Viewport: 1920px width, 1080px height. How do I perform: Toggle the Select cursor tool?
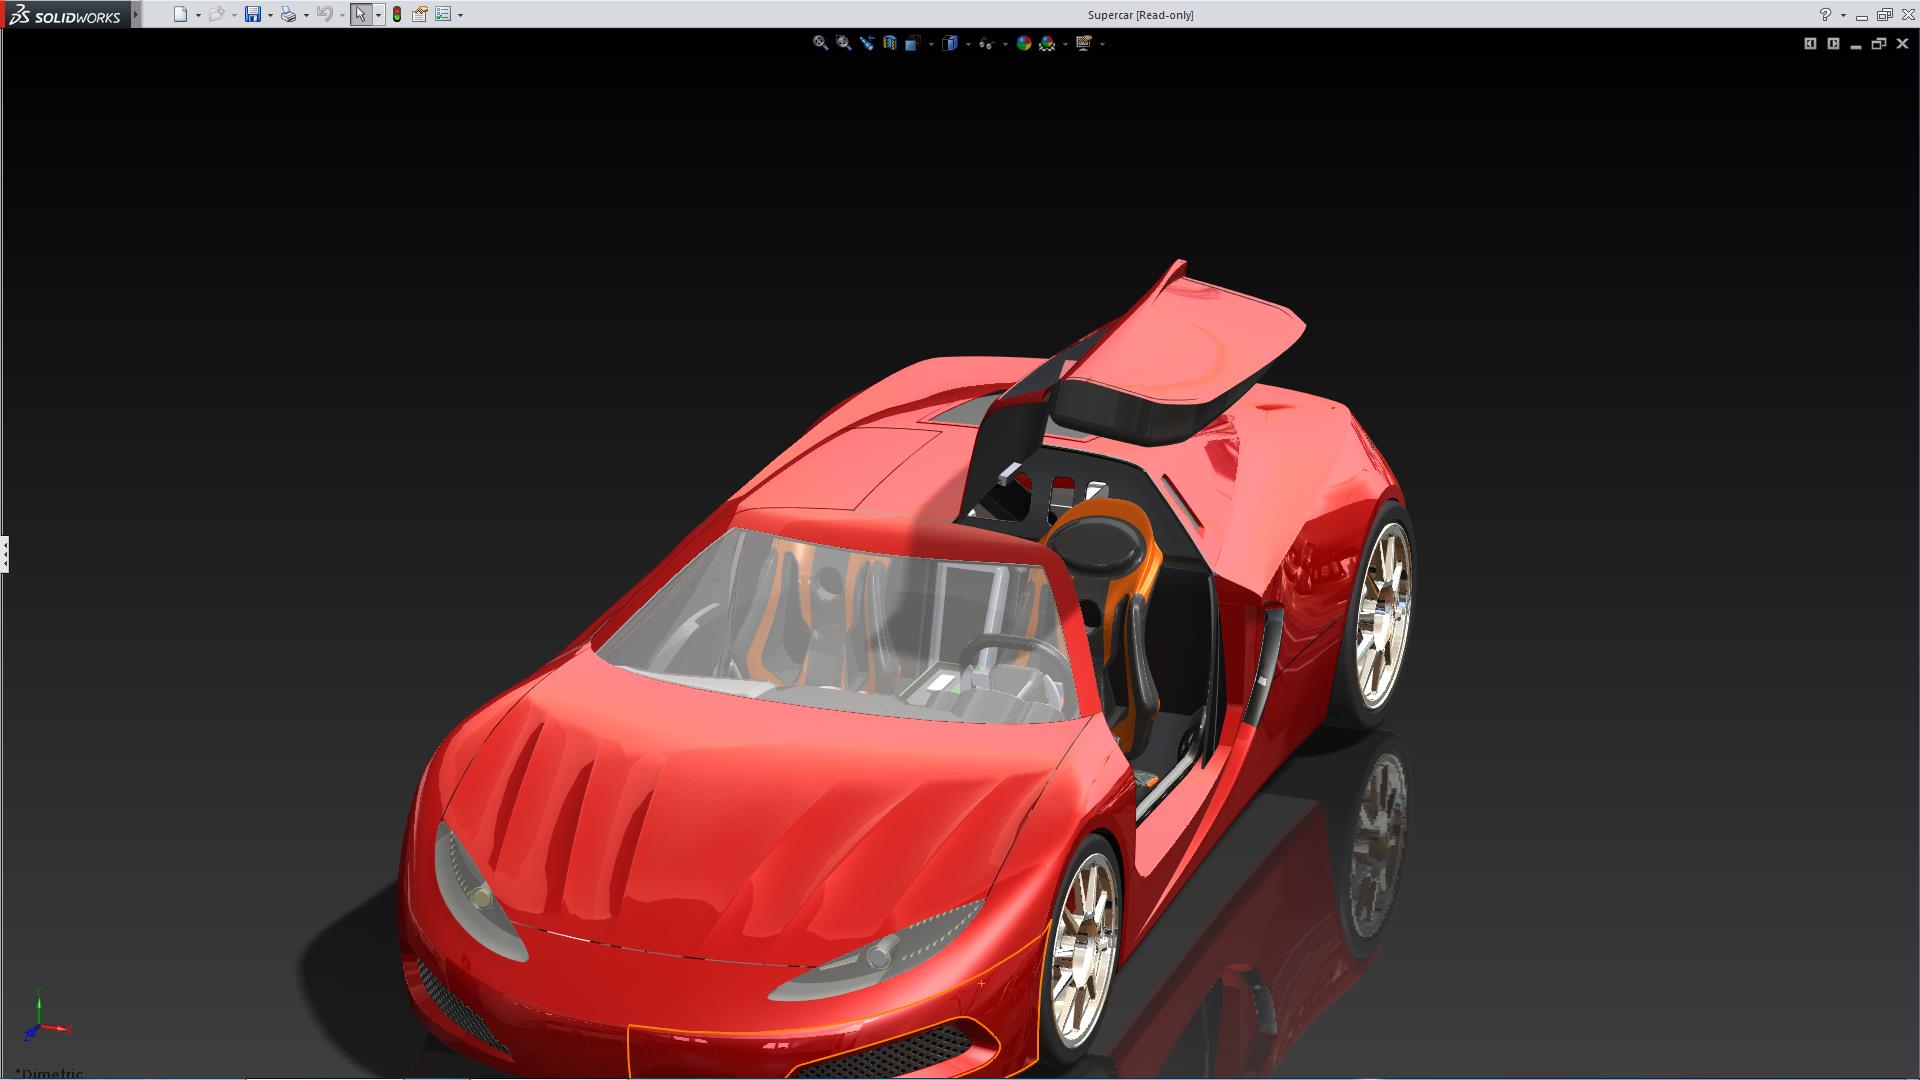pyautogui.click(x=360, y=14)
